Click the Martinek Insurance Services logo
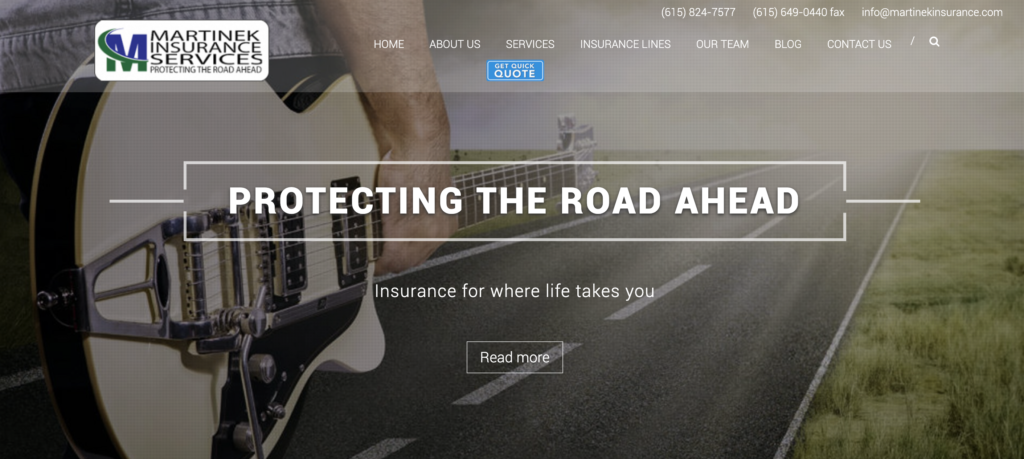The width and height of the screenshot is (1024, 459). click(182, 50)
